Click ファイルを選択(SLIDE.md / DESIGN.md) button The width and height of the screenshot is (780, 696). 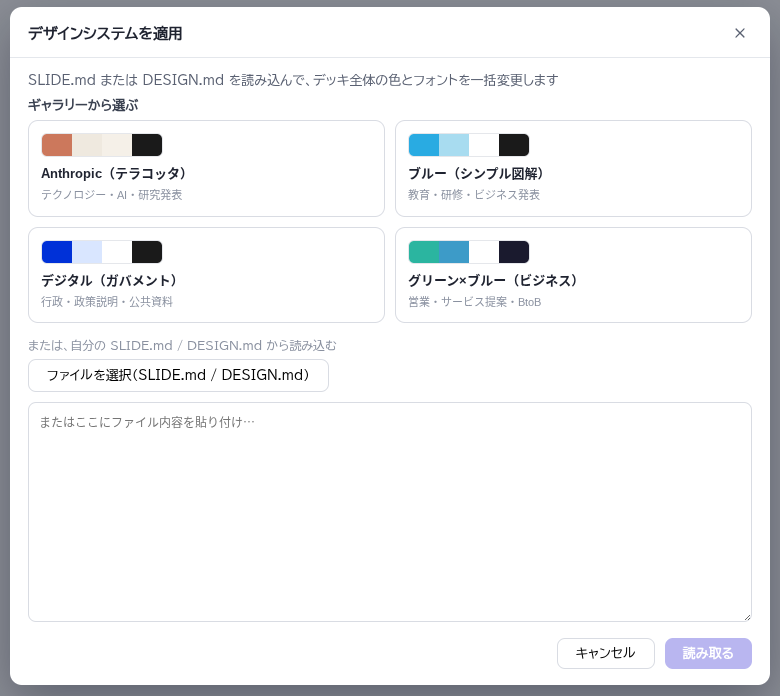pyautogui.click(x=178, y=375)
